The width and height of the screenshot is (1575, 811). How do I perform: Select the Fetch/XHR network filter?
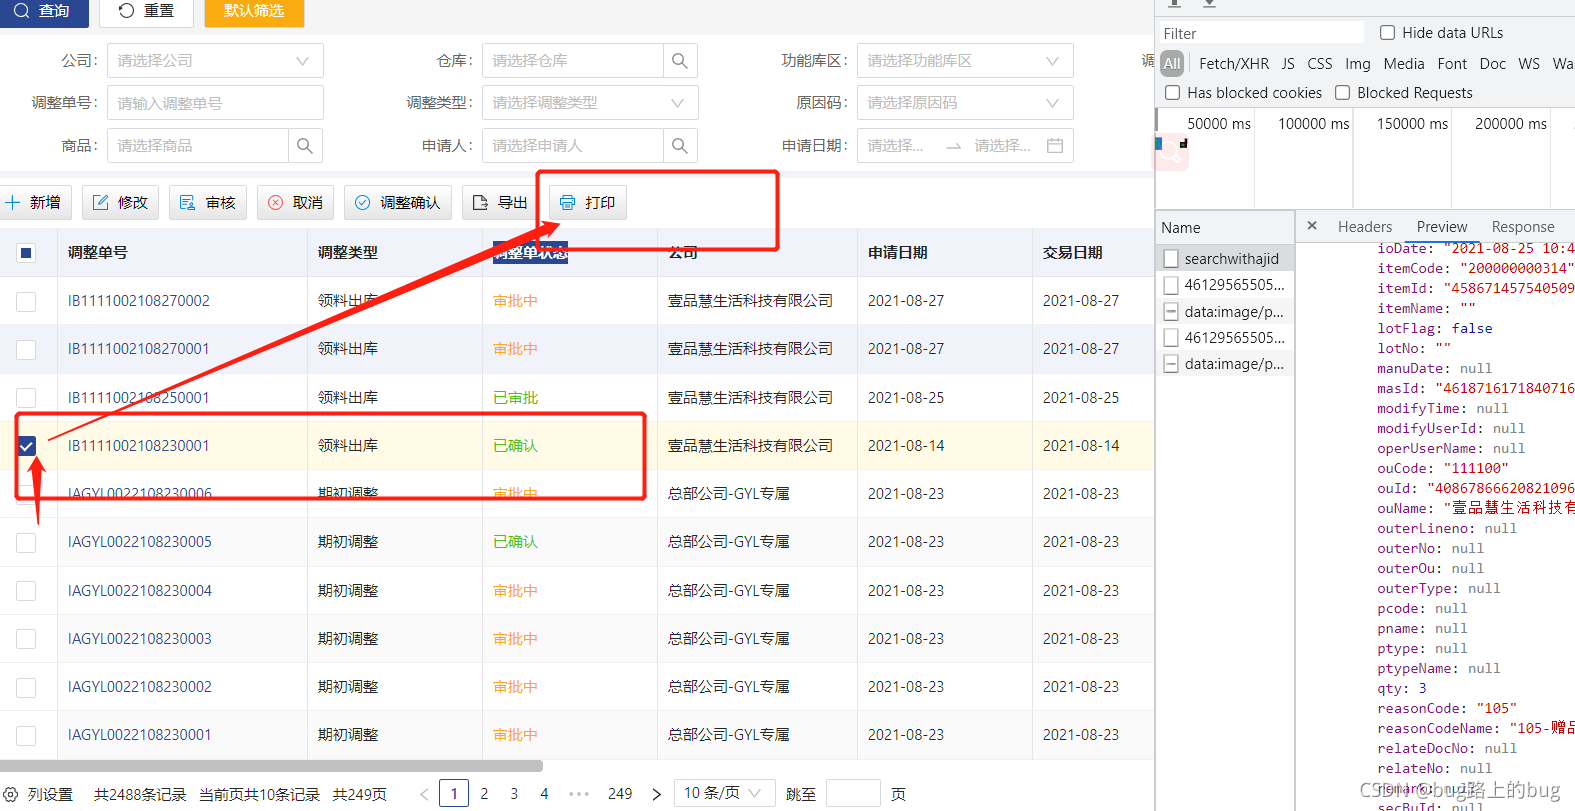[1234, 63]
